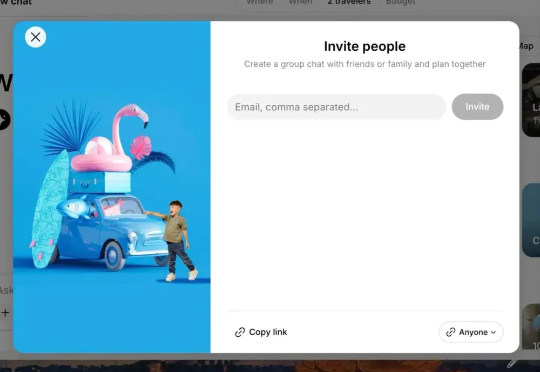The width and height of the screenshot is (540, 372).
Task: Copy the chat invite link
Action: click(261, 332)
